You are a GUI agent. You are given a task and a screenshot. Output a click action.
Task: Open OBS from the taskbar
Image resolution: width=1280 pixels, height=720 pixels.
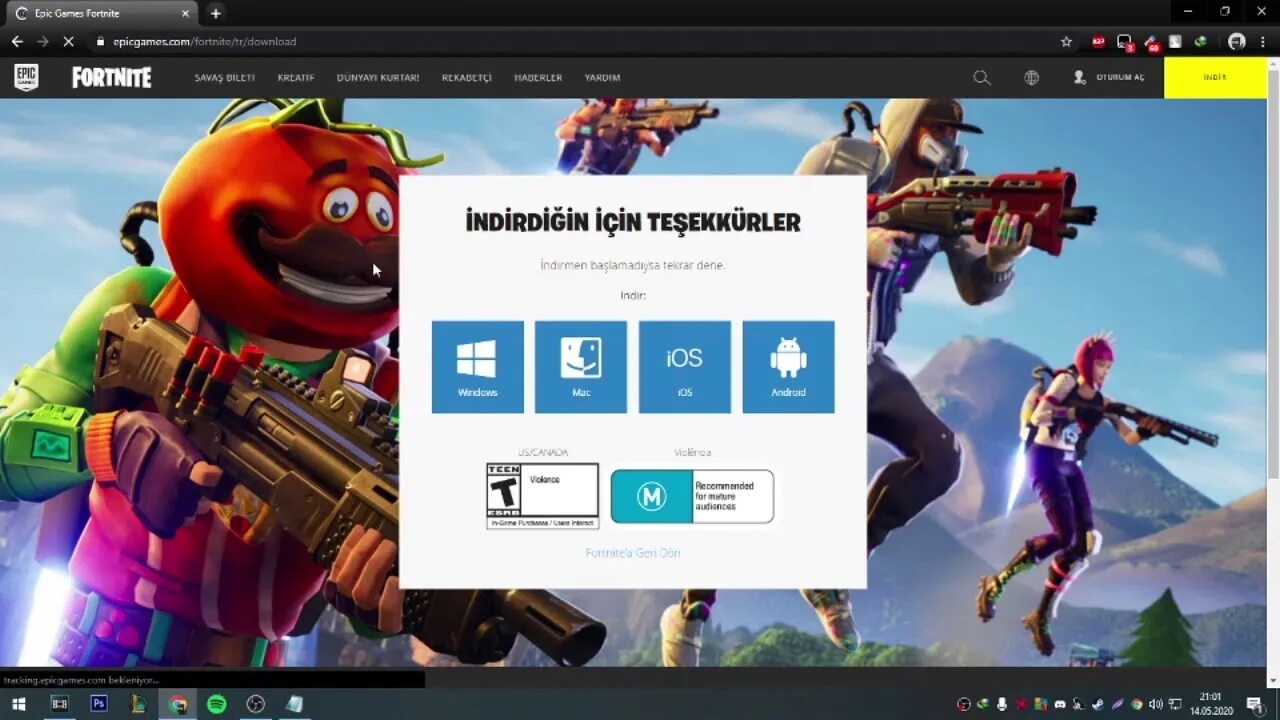(x=255, y=704)
